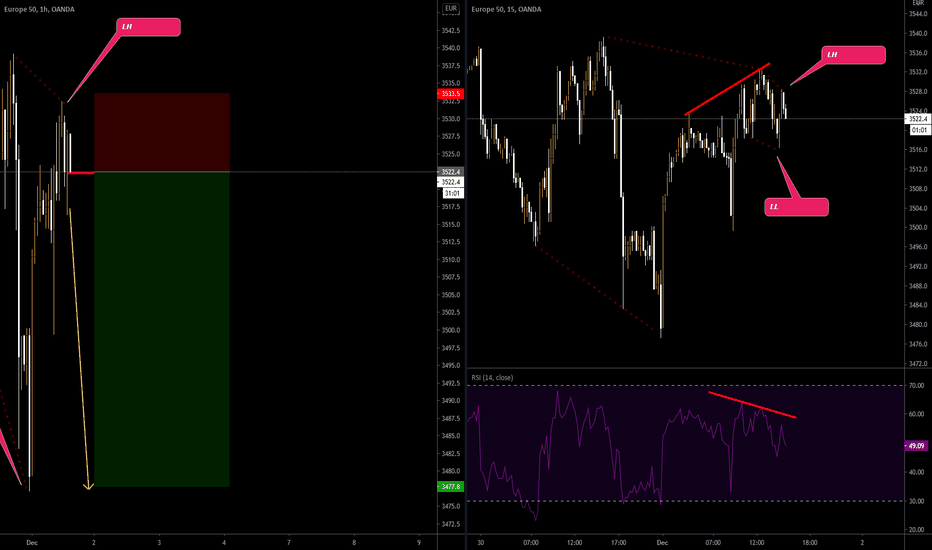Click the red 3533.5 stop price label
Screen dimensions: 932x550
(451, 93)
